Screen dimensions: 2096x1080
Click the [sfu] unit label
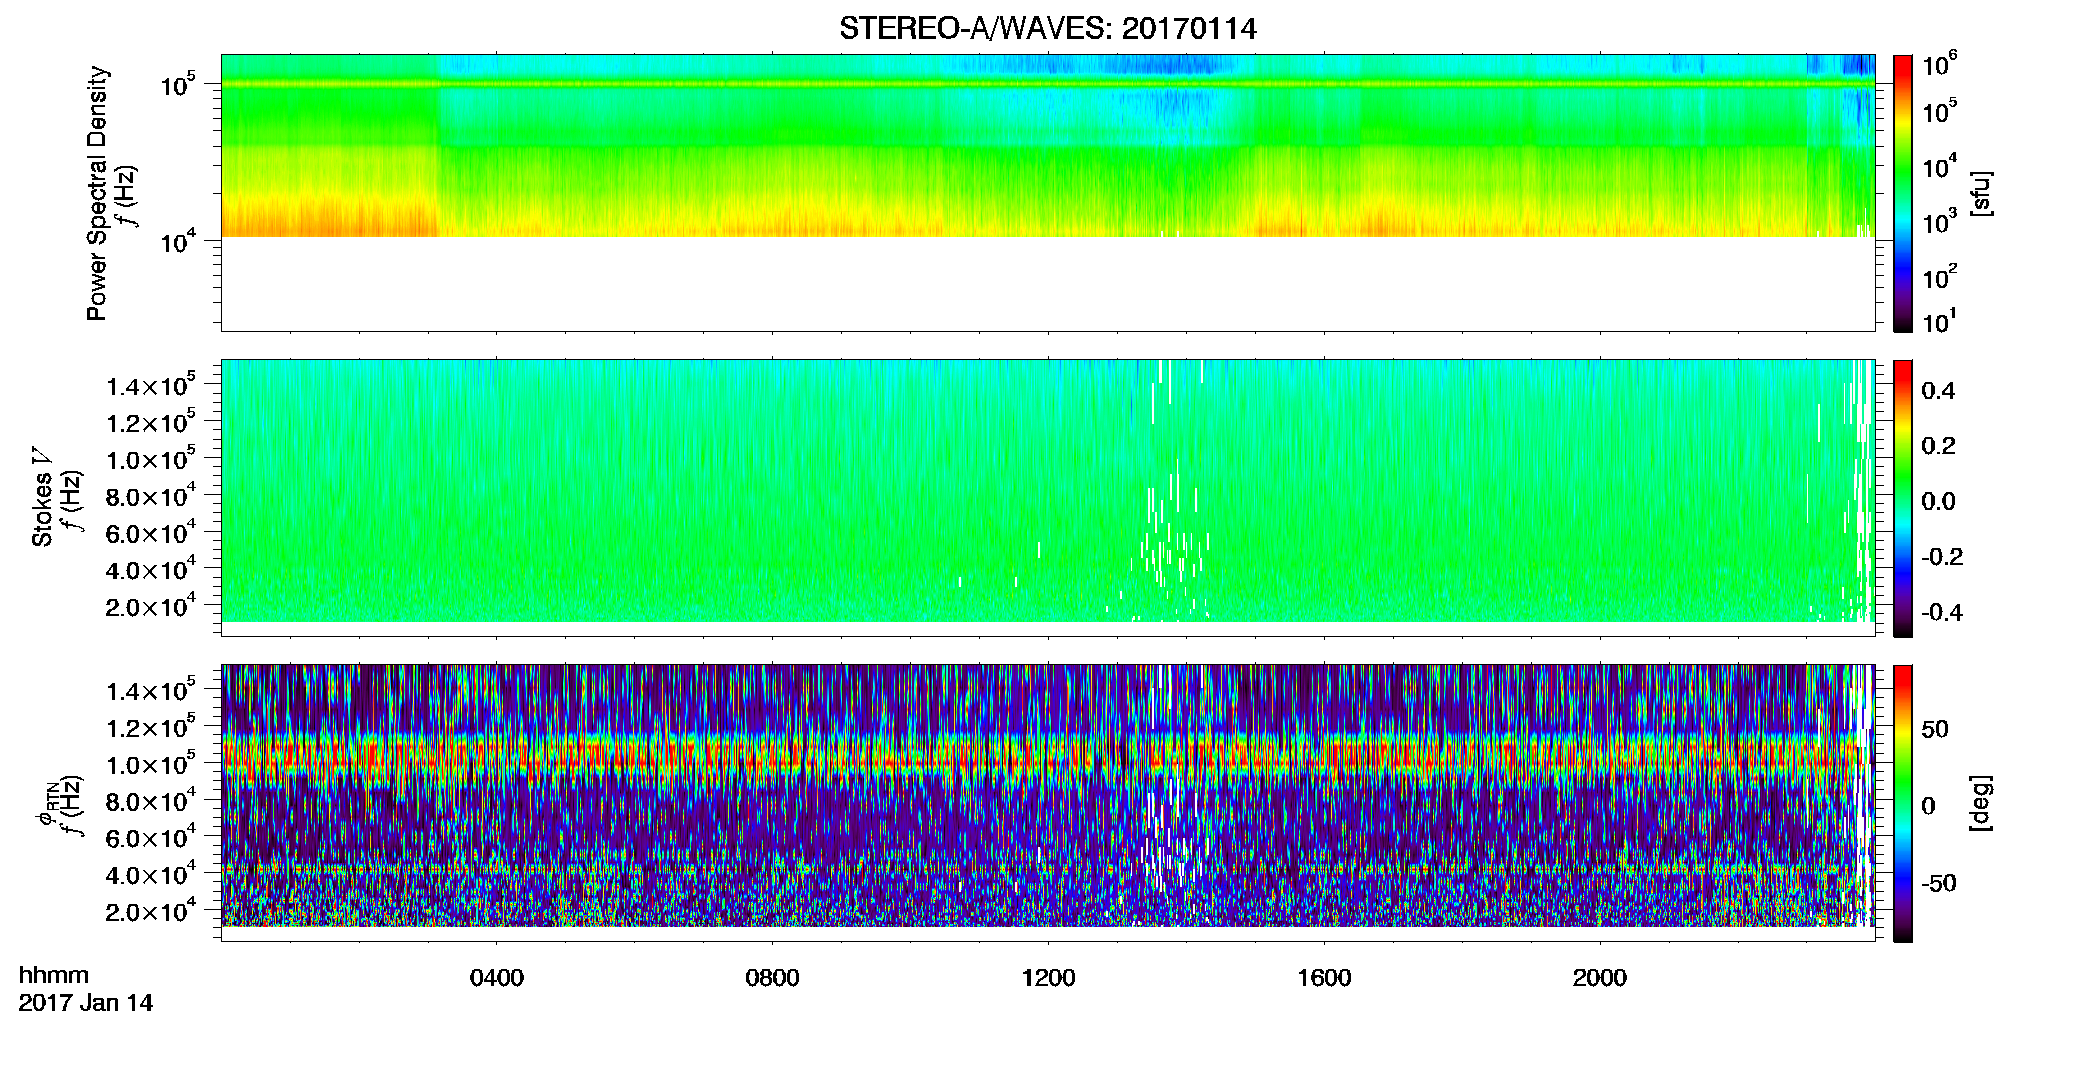point(1981,193)
